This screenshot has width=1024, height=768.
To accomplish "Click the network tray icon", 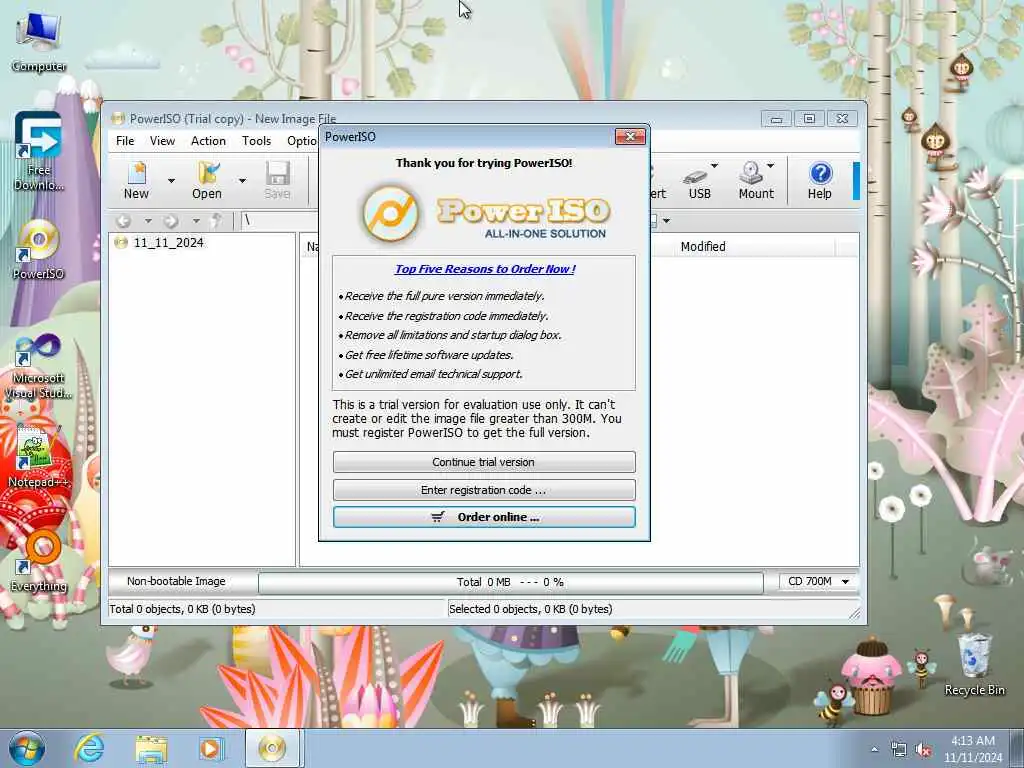I will [x=899, y=750].
